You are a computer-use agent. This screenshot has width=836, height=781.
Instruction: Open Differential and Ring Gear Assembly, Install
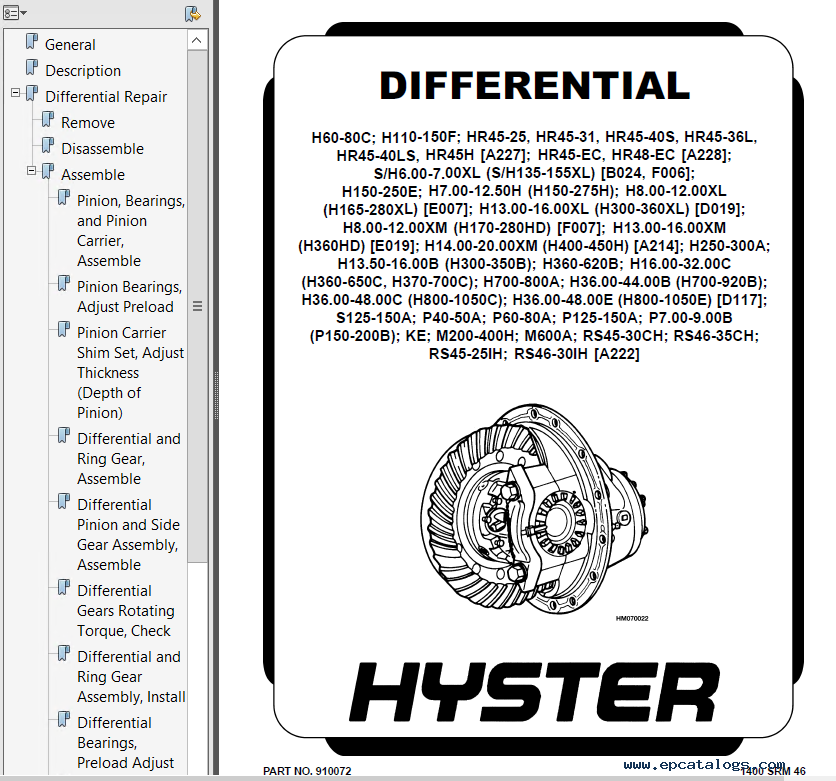point(131,677)
